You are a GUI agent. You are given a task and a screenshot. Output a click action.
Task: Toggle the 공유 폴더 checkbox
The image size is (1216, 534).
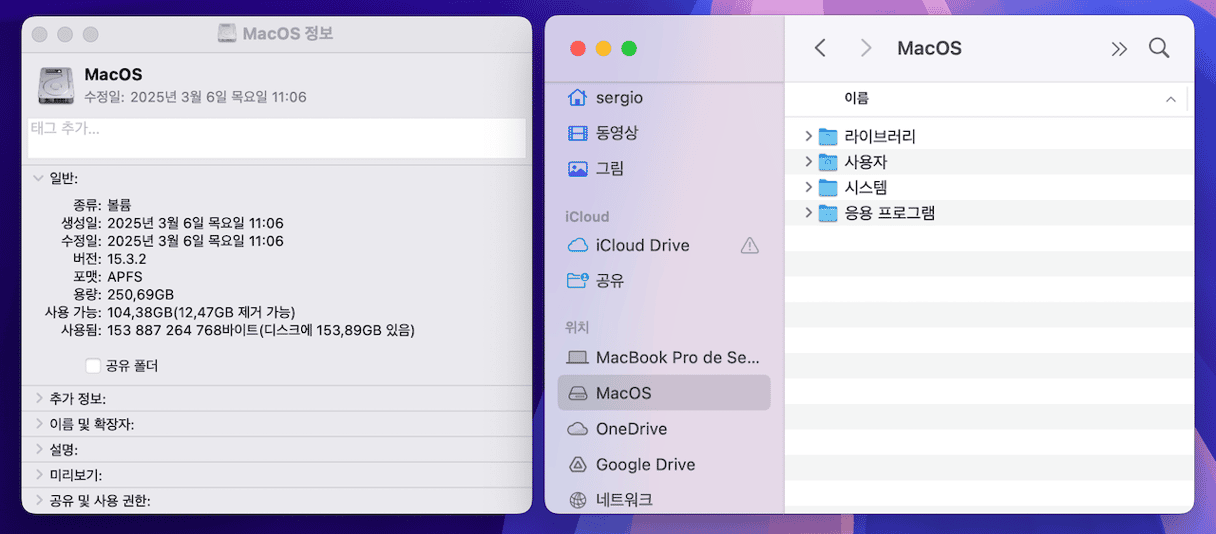tap(93, 366)
